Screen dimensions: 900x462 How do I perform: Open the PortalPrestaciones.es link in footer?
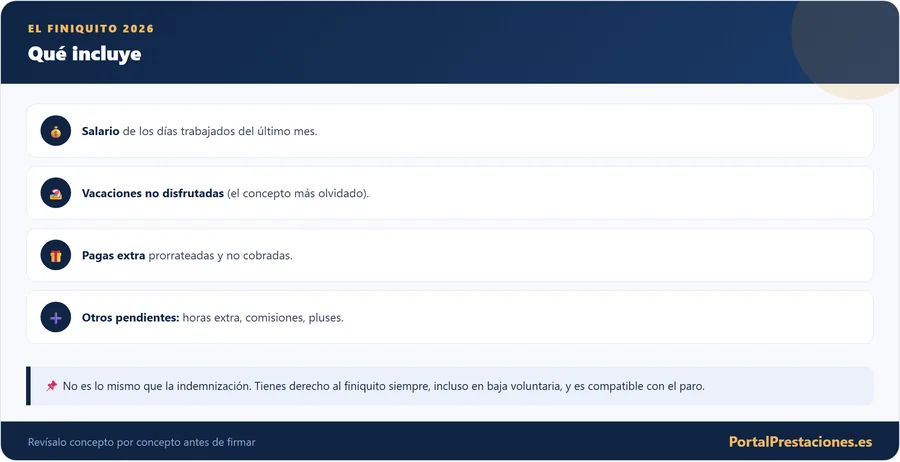(x=800, y=442)
